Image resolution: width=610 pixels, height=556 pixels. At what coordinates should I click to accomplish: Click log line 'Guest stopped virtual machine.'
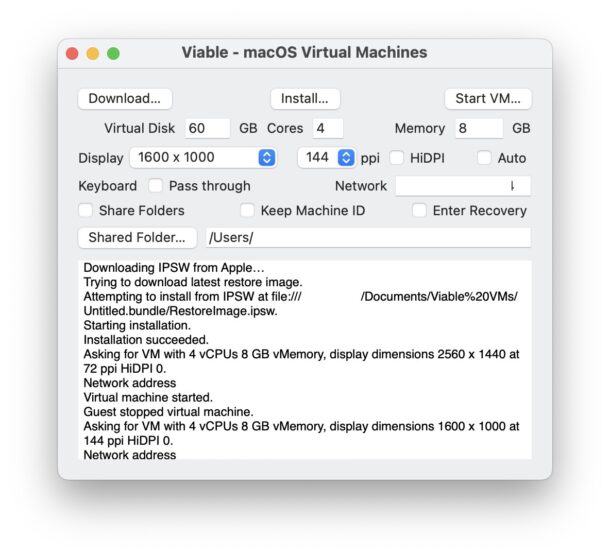point(168,412)
